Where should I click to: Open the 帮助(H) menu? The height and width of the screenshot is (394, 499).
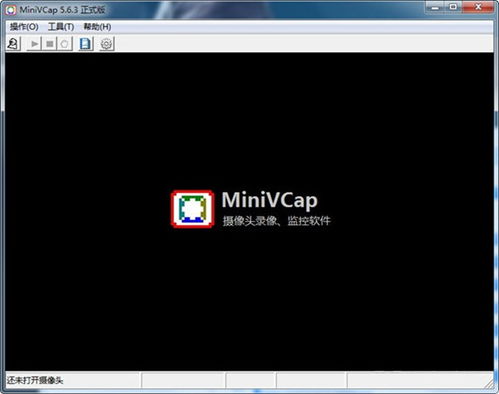97,27
